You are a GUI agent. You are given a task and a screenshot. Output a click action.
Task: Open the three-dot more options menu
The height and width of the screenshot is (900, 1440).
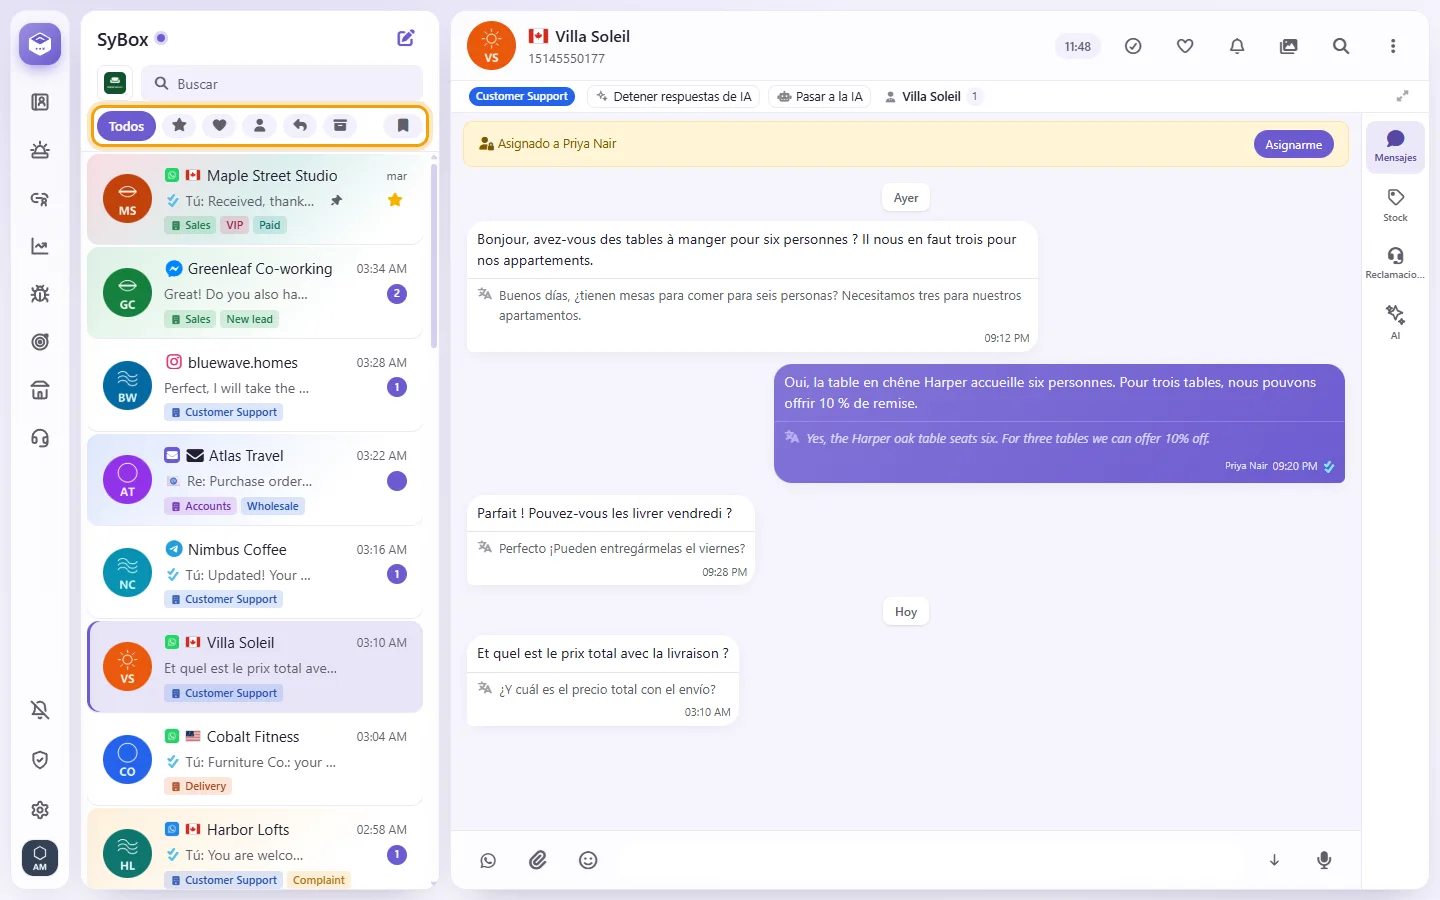coord(1393,46)
